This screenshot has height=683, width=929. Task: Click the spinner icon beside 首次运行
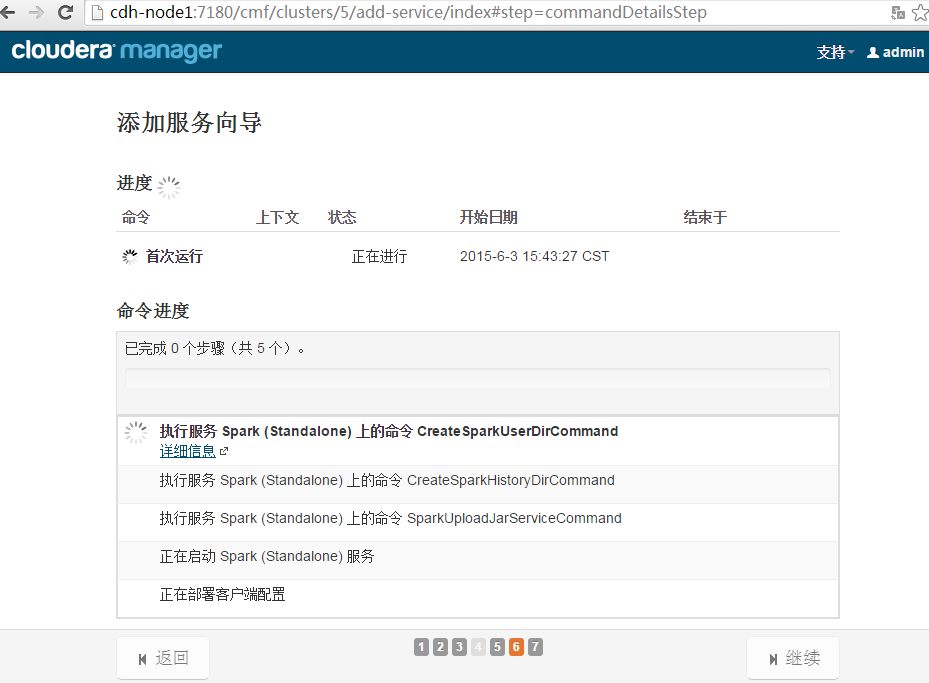(x=129, y=256)
